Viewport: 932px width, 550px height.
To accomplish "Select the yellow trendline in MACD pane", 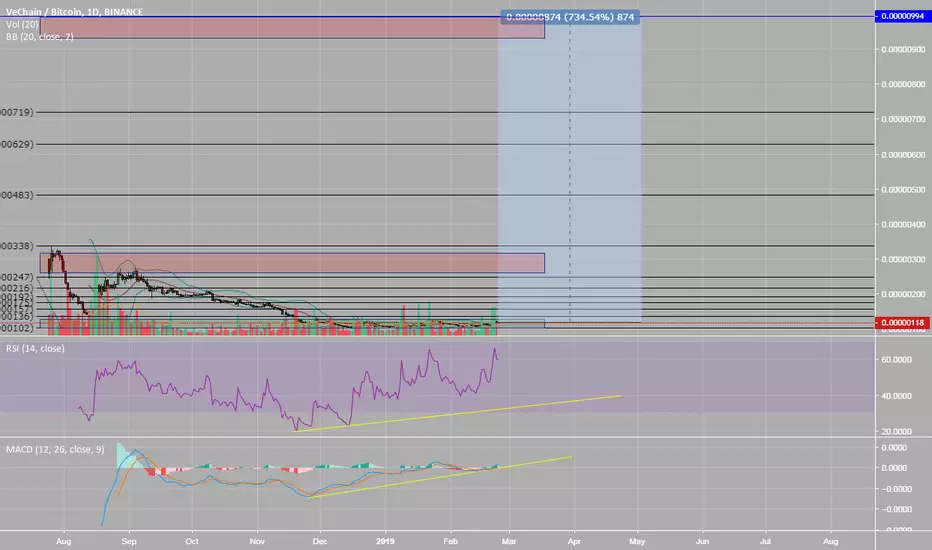I will click(x=440, y=477).
